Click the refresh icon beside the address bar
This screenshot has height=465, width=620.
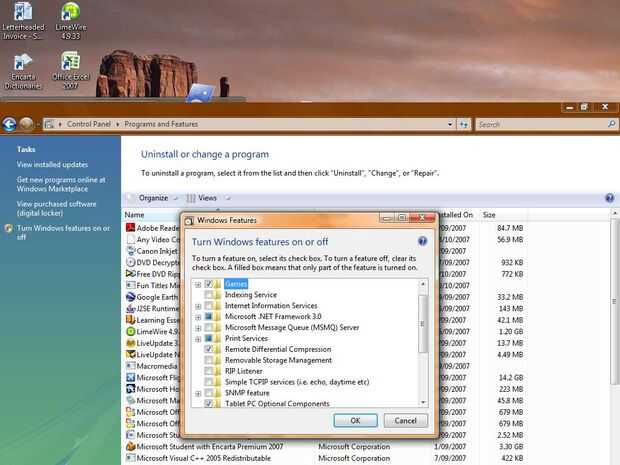tap(463, 125)
